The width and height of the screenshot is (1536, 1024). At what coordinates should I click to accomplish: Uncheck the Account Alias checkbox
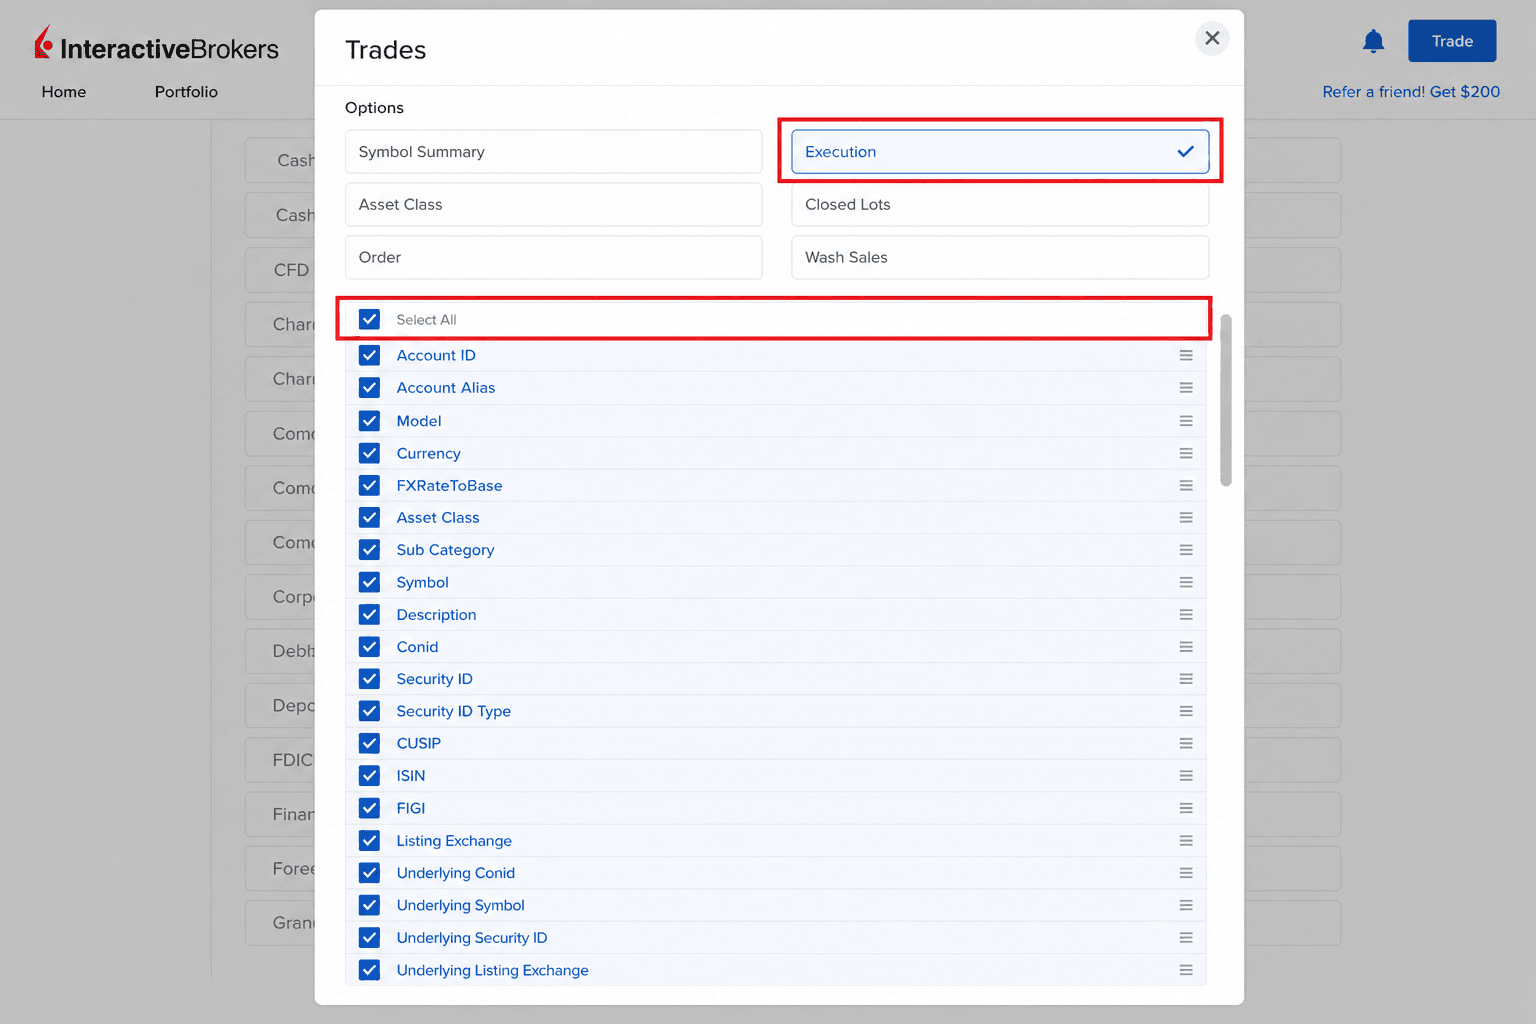(370, 388)
